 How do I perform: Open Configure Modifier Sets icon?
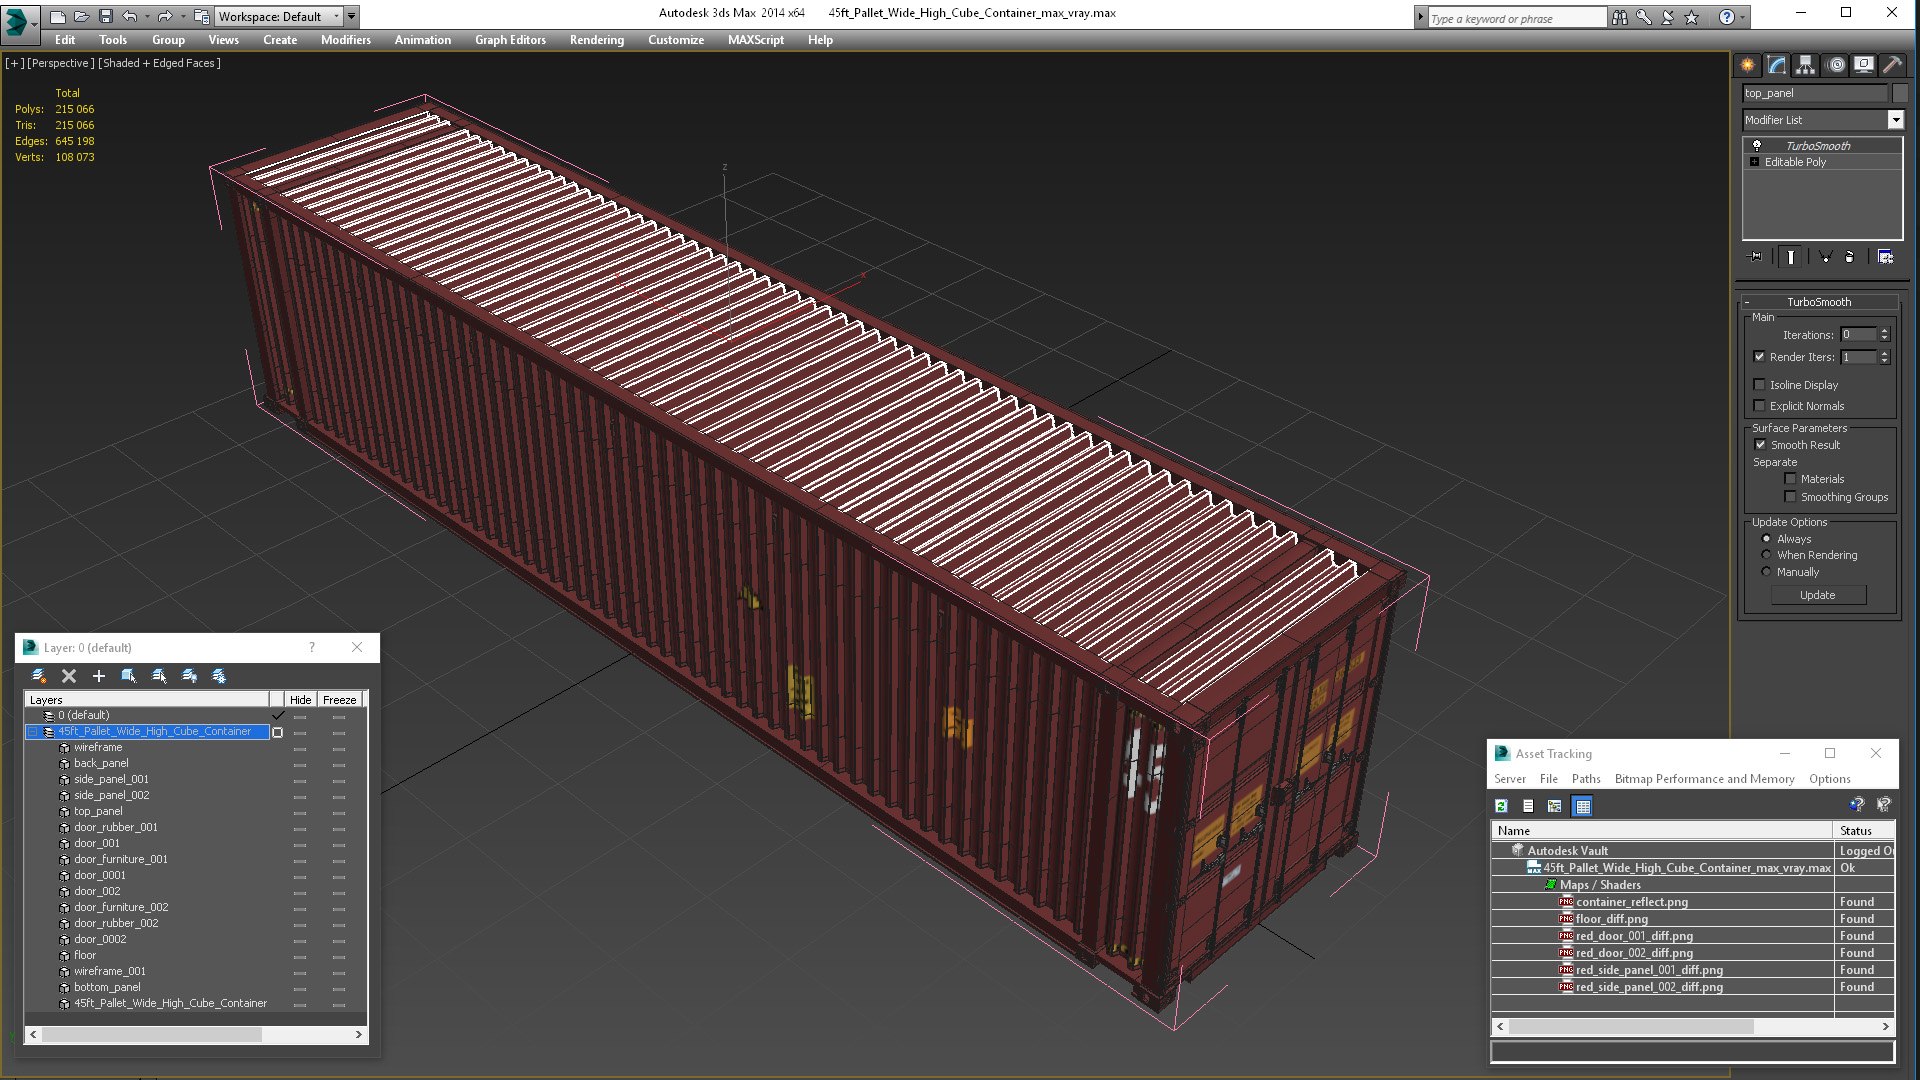click(x=1885, y=257)
